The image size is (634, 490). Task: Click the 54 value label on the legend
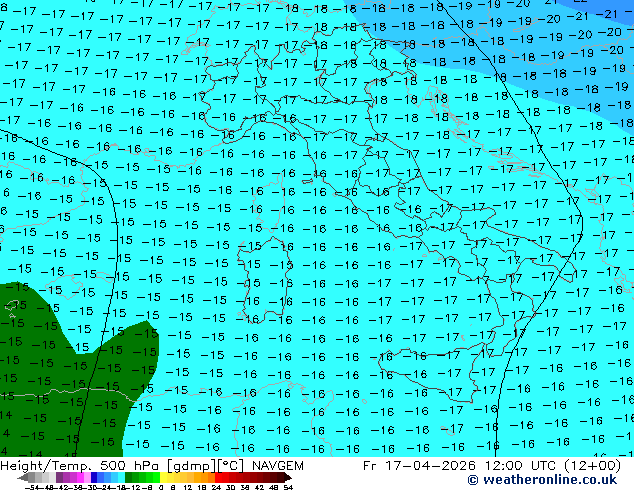pos(288,488)
